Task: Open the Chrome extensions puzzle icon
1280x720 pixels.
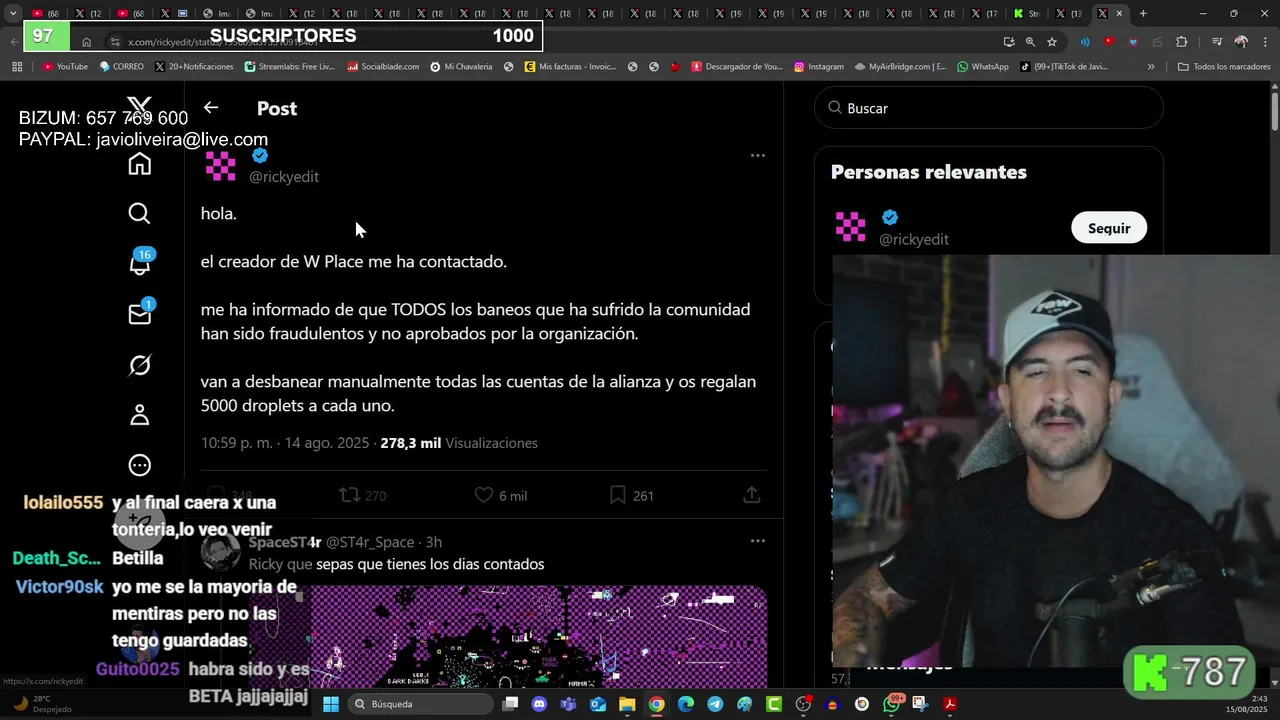Action: click(1182, 42)
